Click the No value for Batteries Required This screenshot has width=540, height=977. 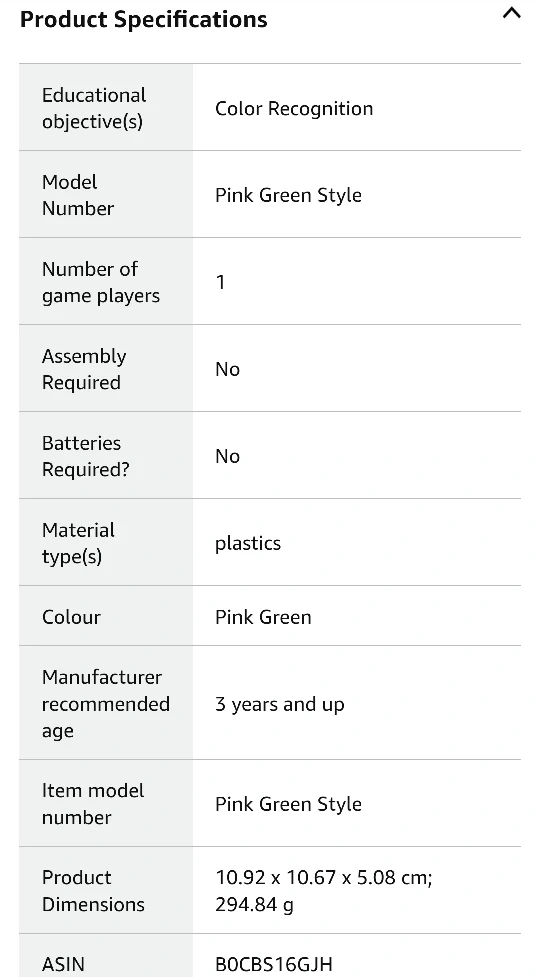(x=227, y=456)
